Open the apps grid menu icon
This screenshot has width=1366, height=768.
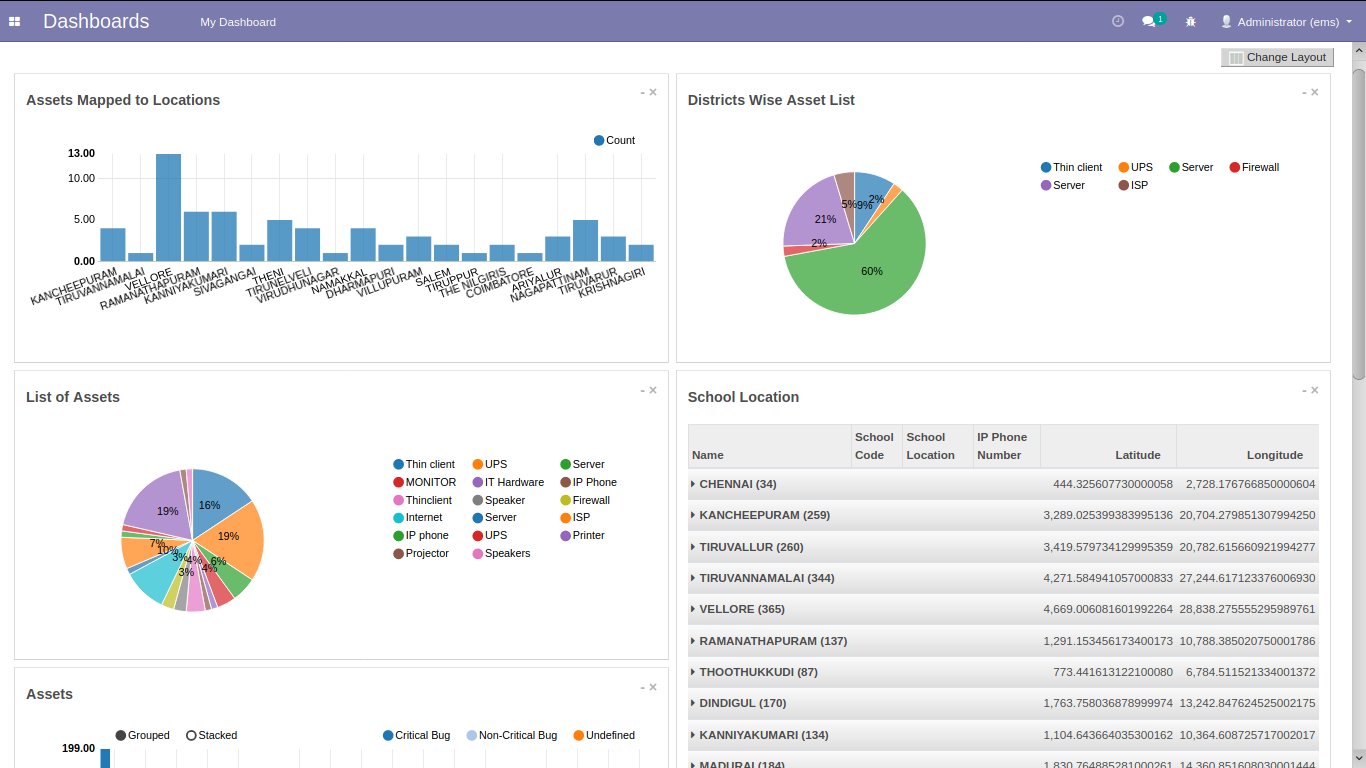(x=15, y=21)
